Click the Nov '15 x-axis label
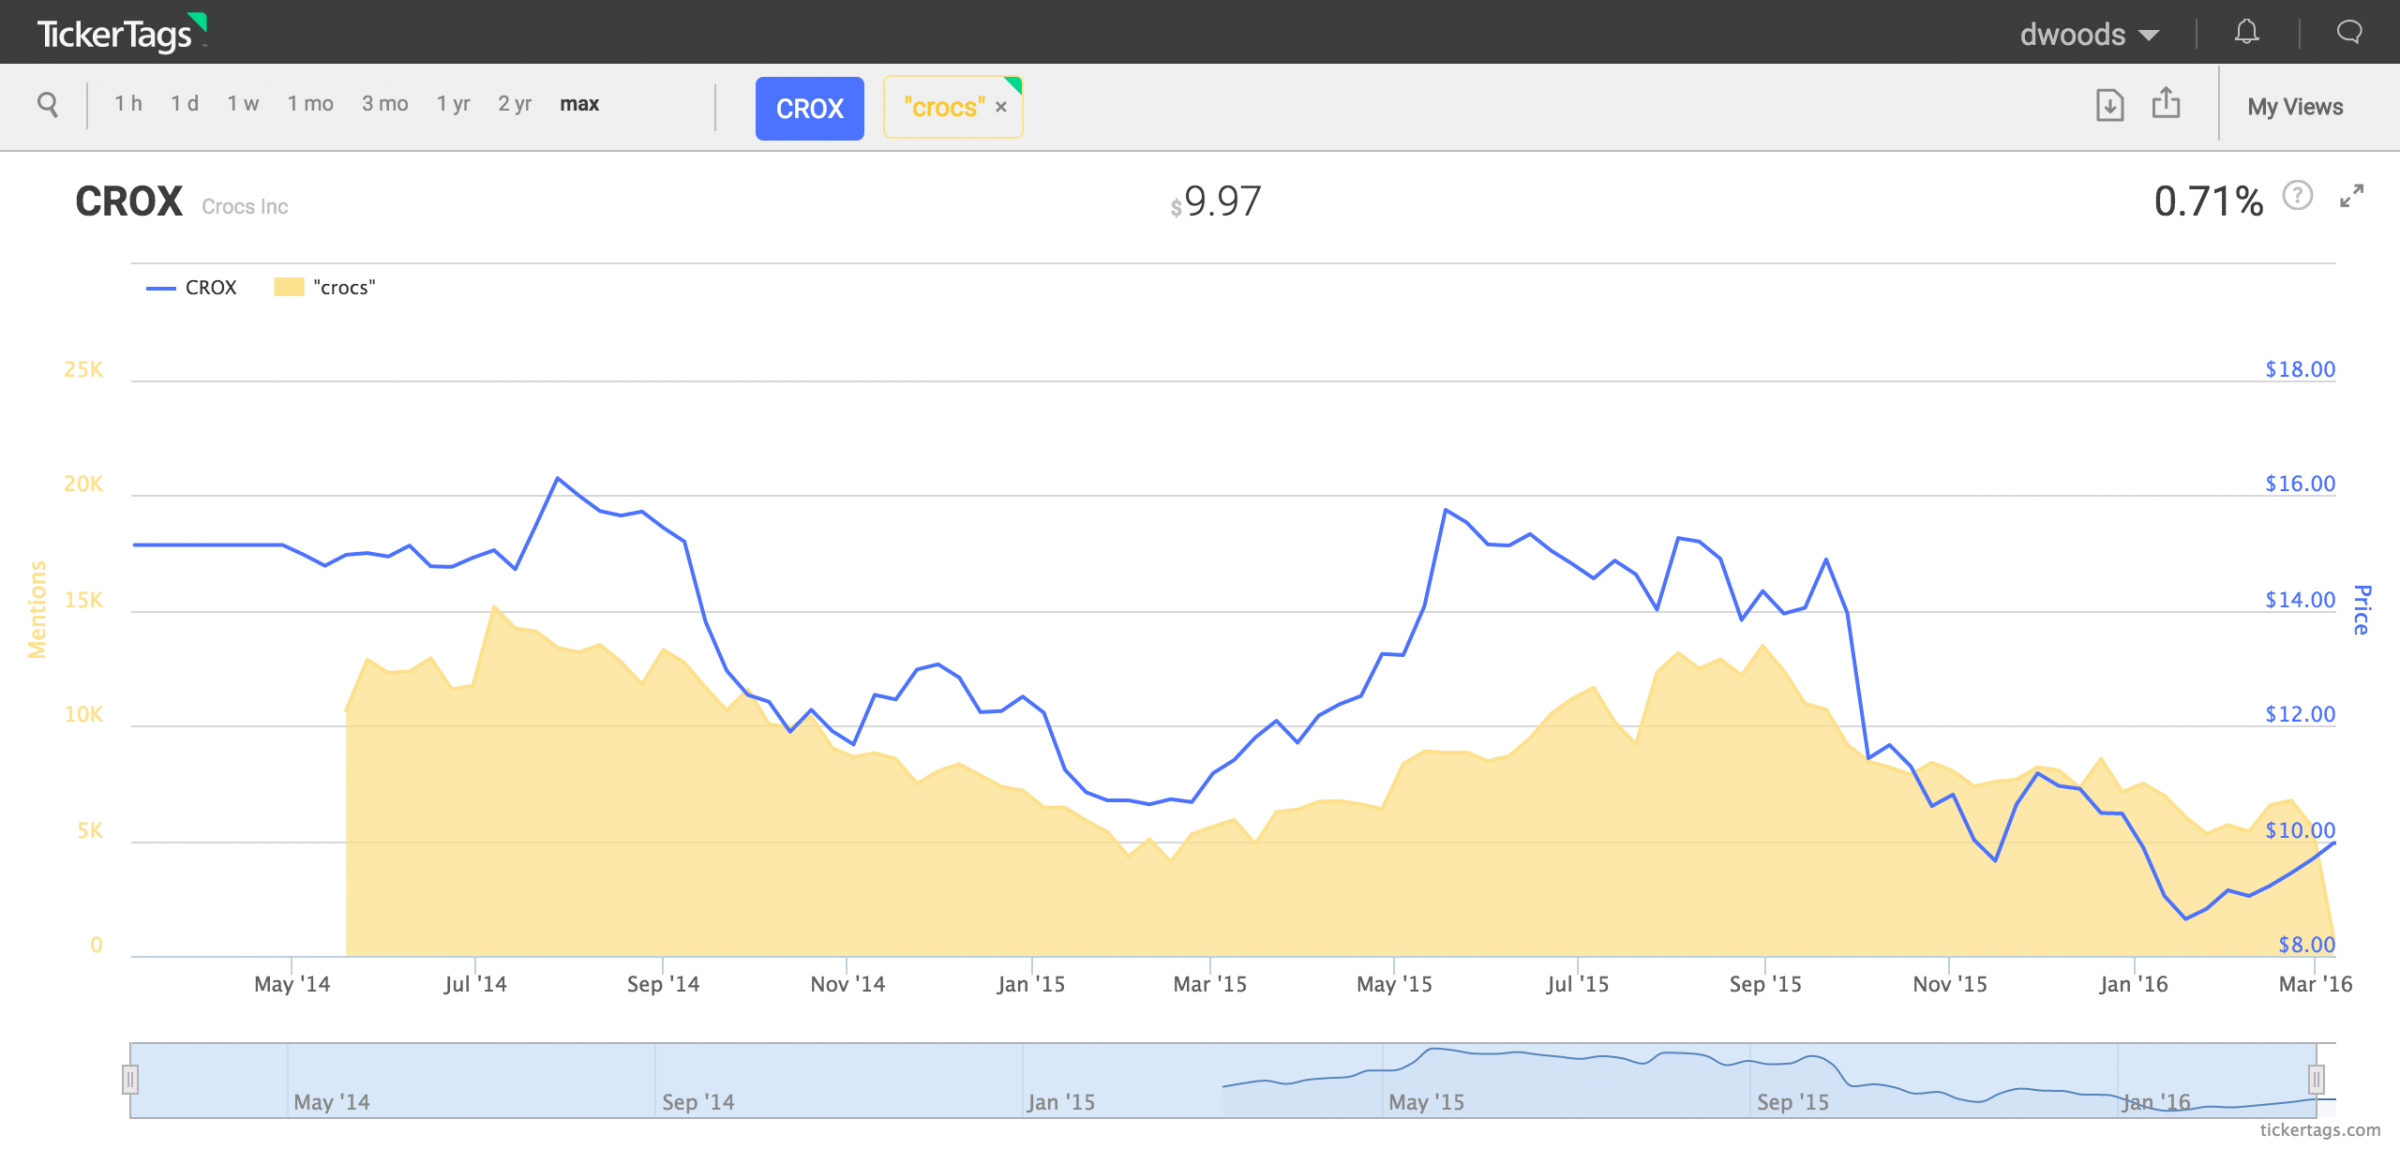The image size is (2400, 1164). [1950, 984]
